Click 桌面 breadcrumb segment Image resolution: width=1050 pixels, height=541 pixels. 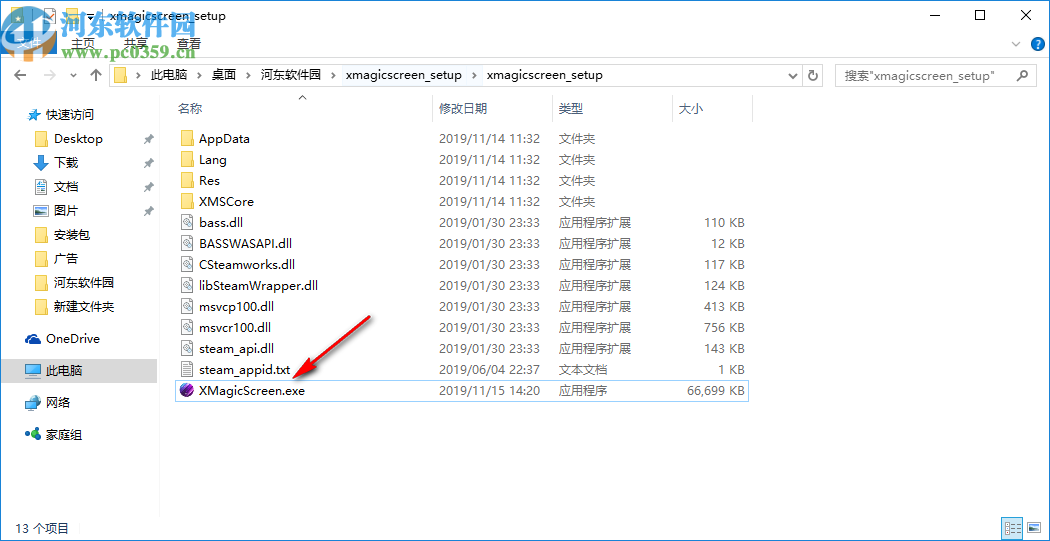pyautogui.click(x=224, y=75)
